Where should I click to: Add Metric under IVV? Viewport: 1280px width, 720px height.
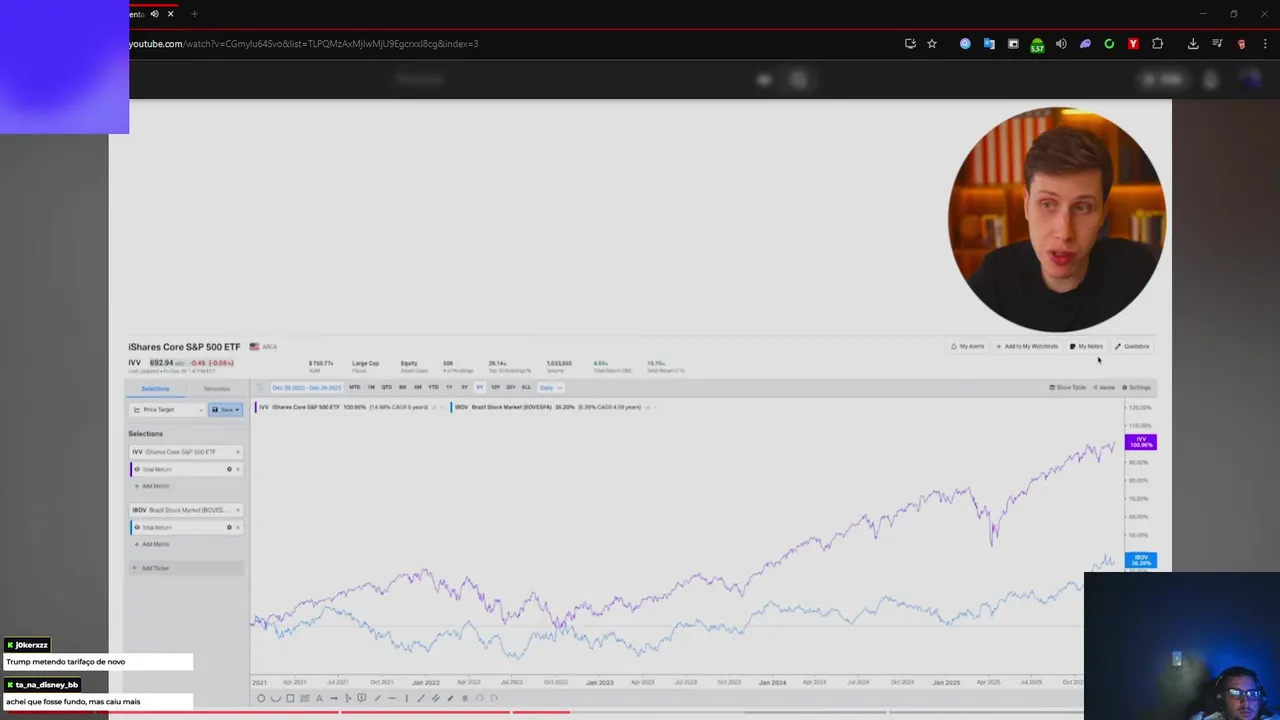click(152, 486)
